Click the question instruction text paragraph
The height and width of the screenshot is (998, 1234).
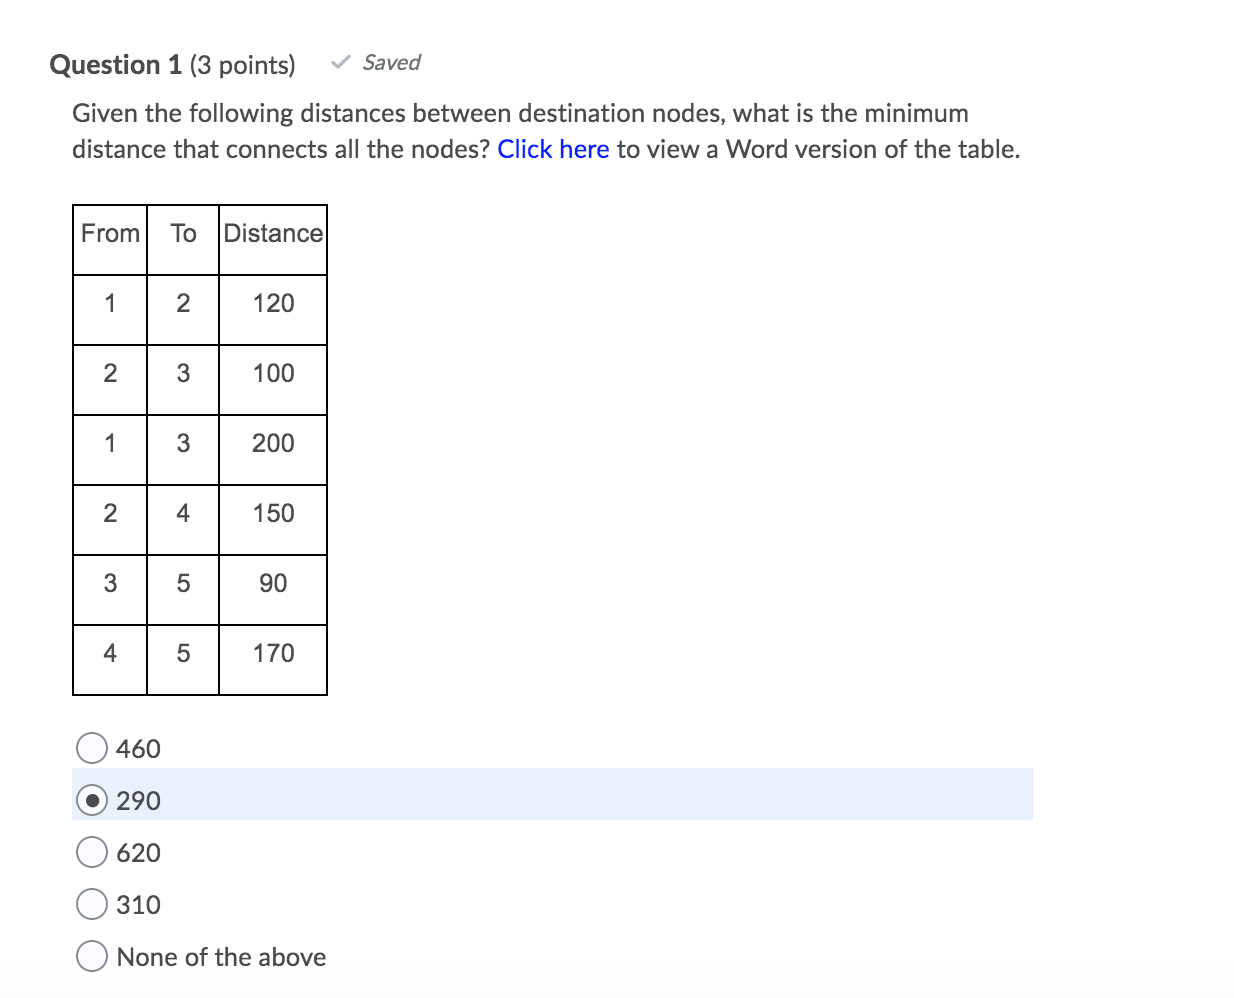[x=546, y=130]
